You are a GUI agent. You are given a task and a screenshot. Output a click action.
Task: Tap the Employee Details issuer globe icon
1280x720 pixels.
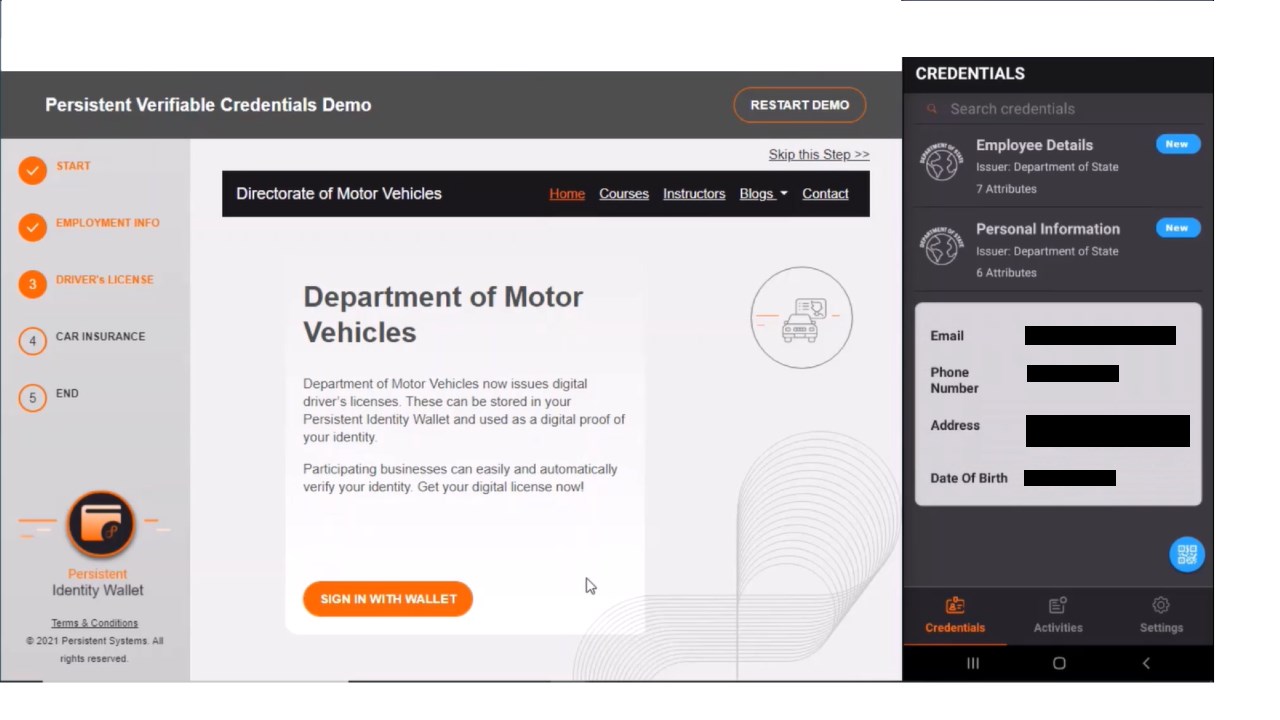[x=942, y=162]
